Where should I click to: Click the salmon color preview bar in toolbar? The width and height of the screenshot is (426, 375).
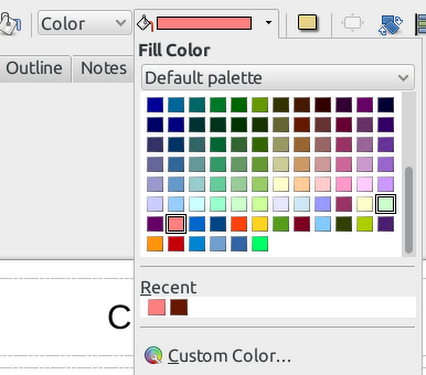coord(204,23)
